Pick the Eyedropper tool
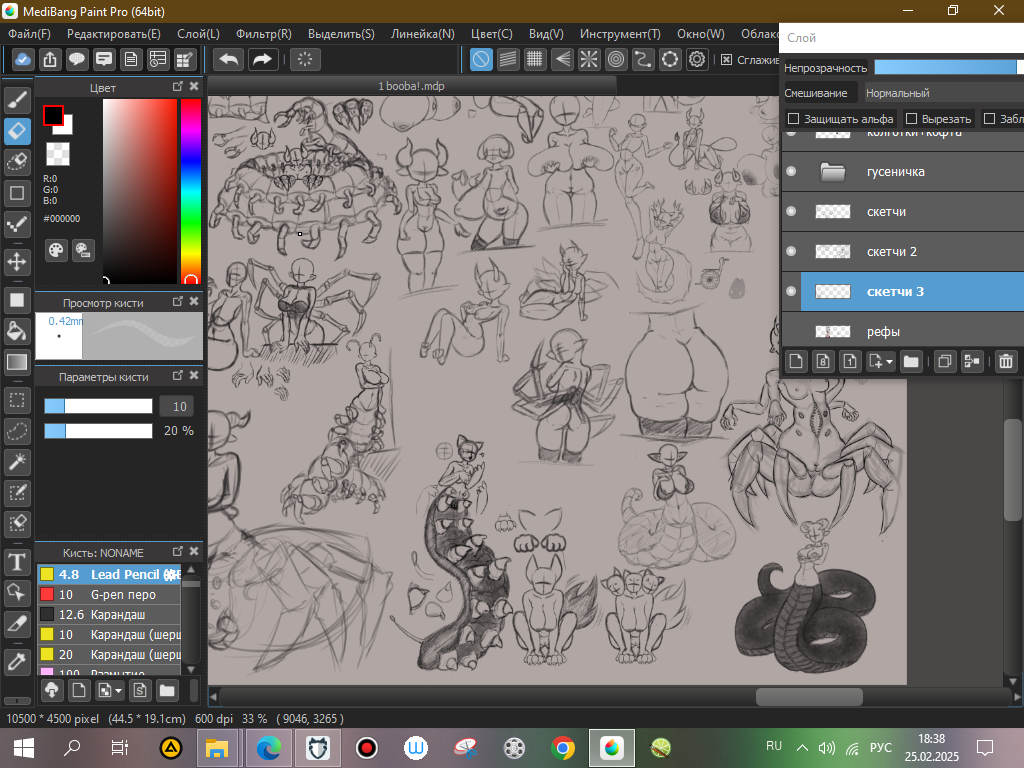Image resolution: width=1024 pixels, height=768 pixels. click(x=17, y=660)
